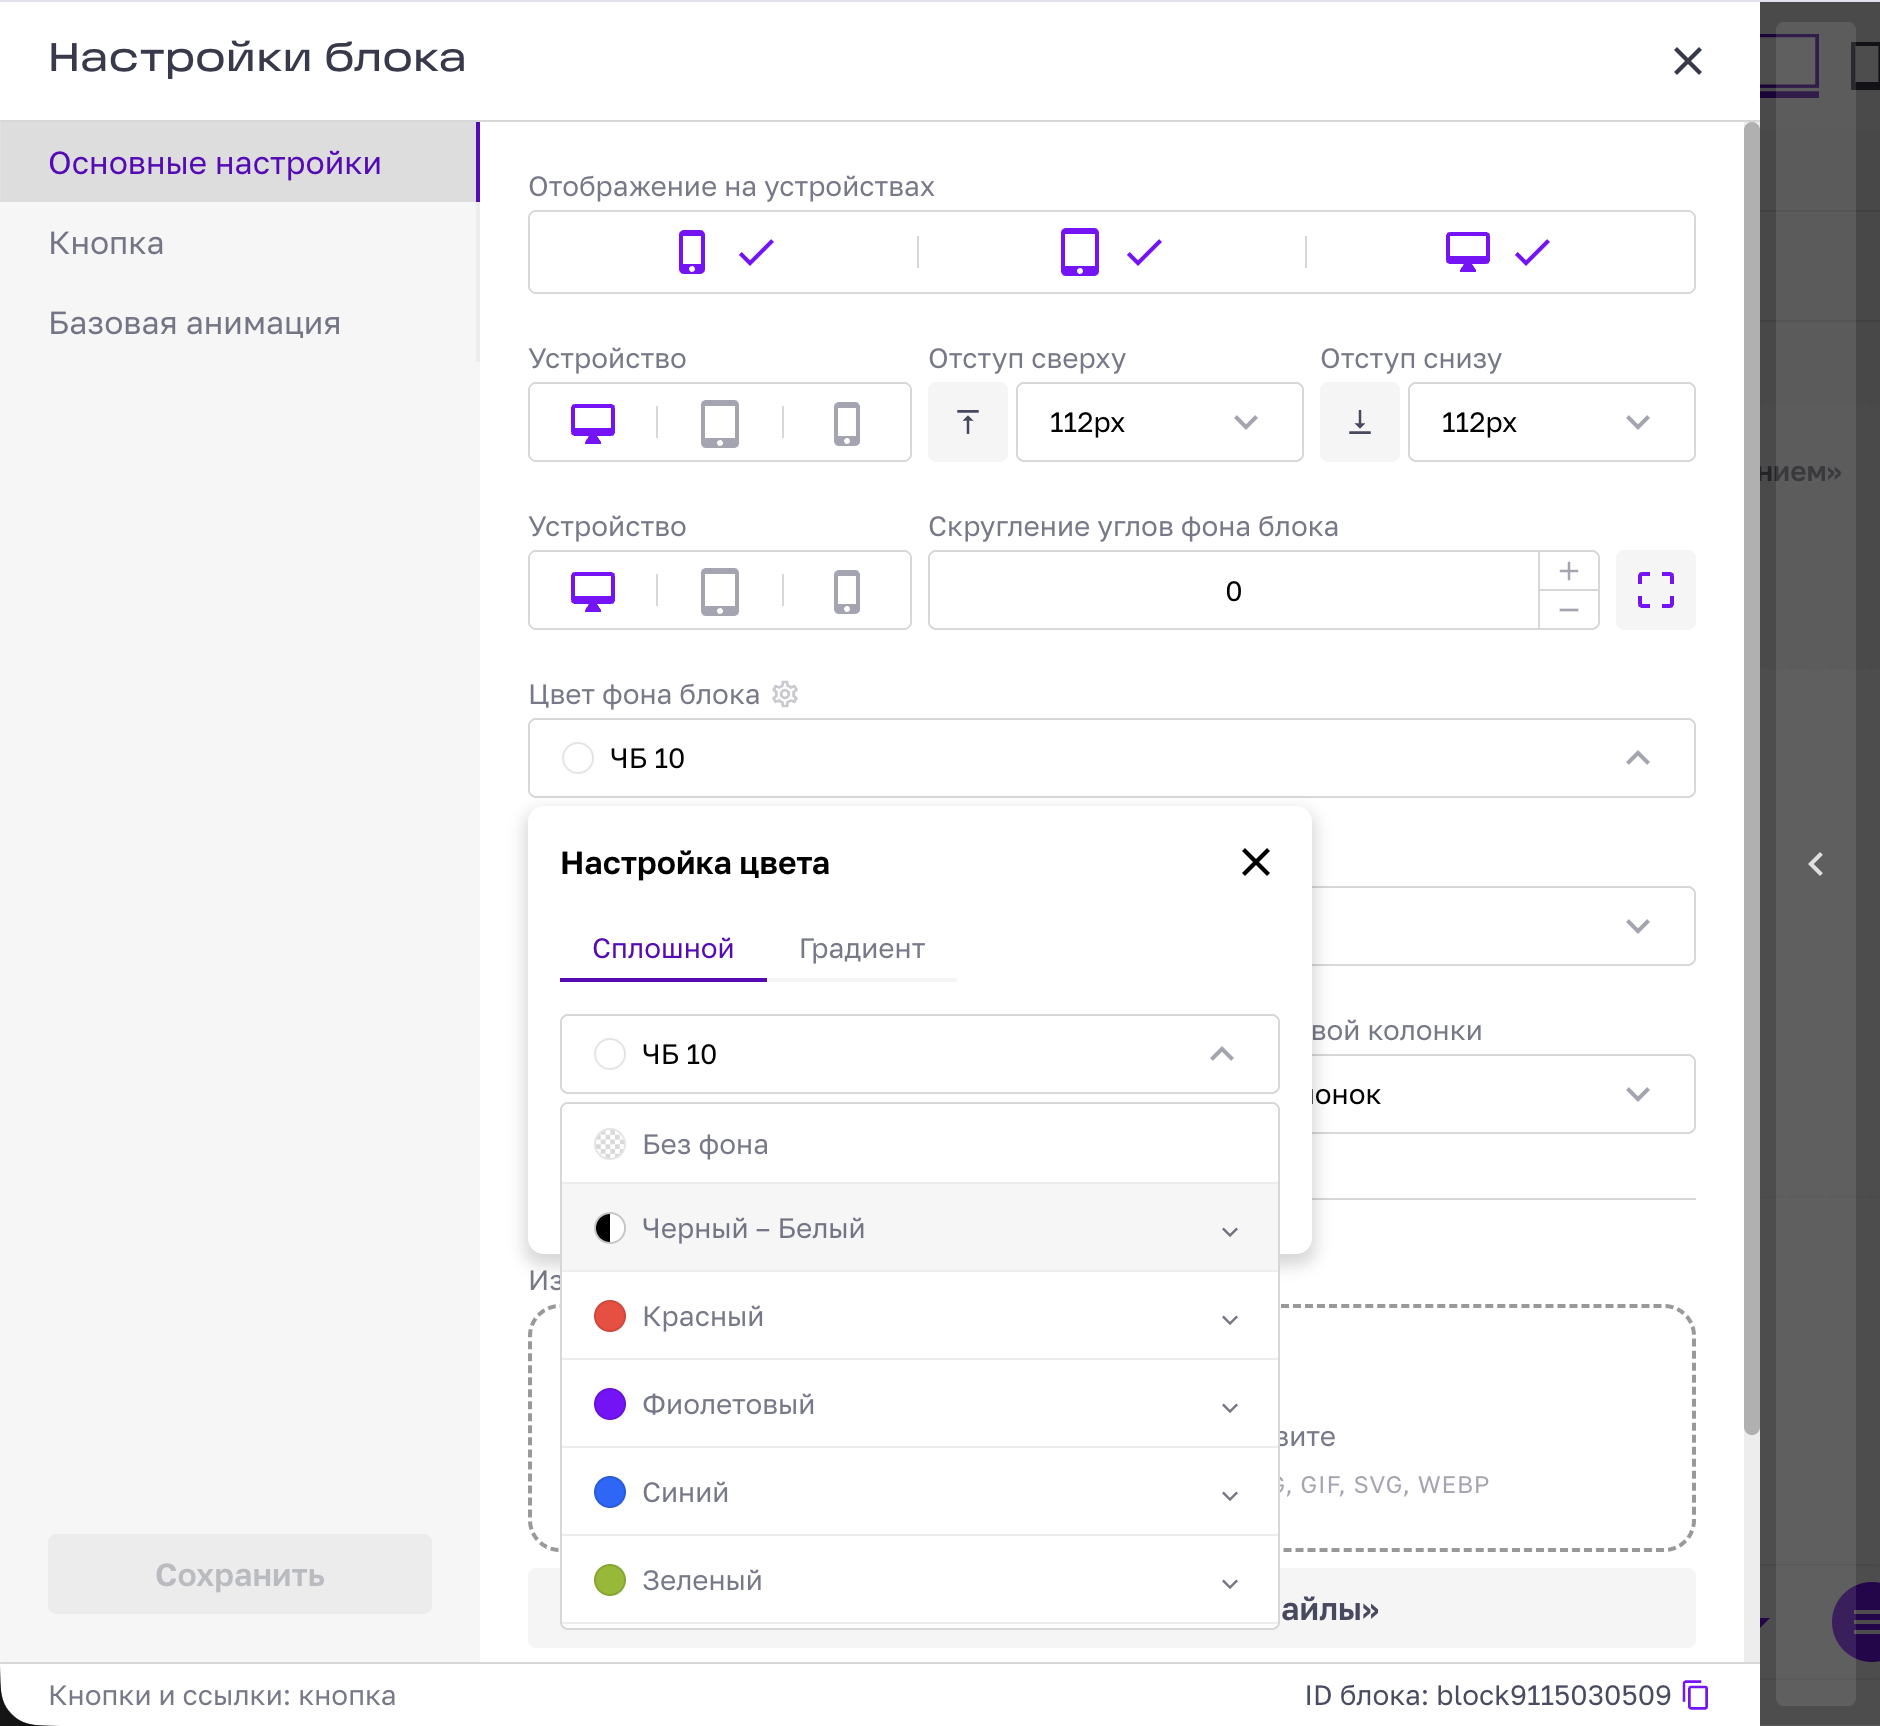Open block background color gear settings
The height and width of the screenshot is (1726, 1880).
click(785, 694)
